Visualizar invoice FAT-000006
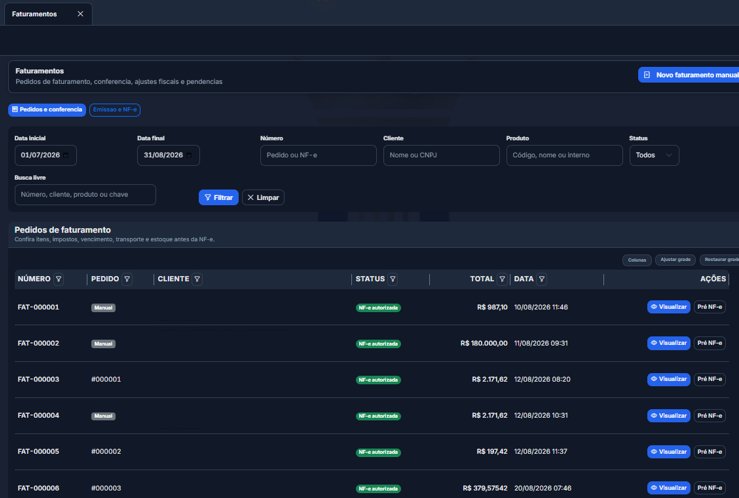This screenshot has height=498, width=739. (x=668, y=488)
